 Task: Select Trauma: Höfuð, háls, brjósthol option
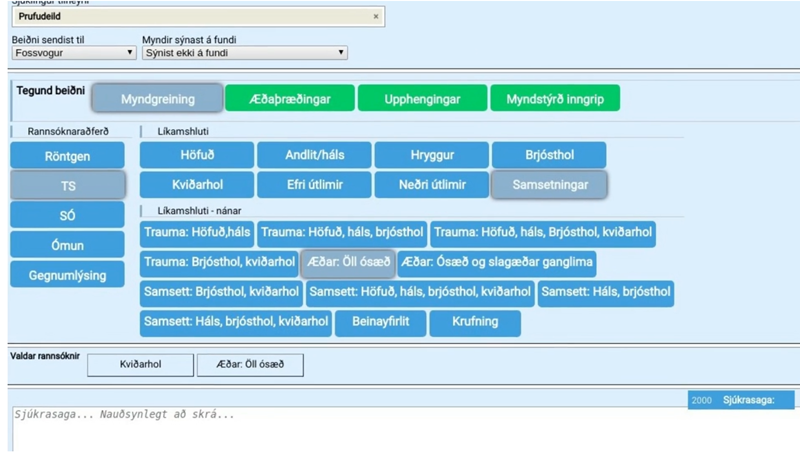click(x=342, y=234)
